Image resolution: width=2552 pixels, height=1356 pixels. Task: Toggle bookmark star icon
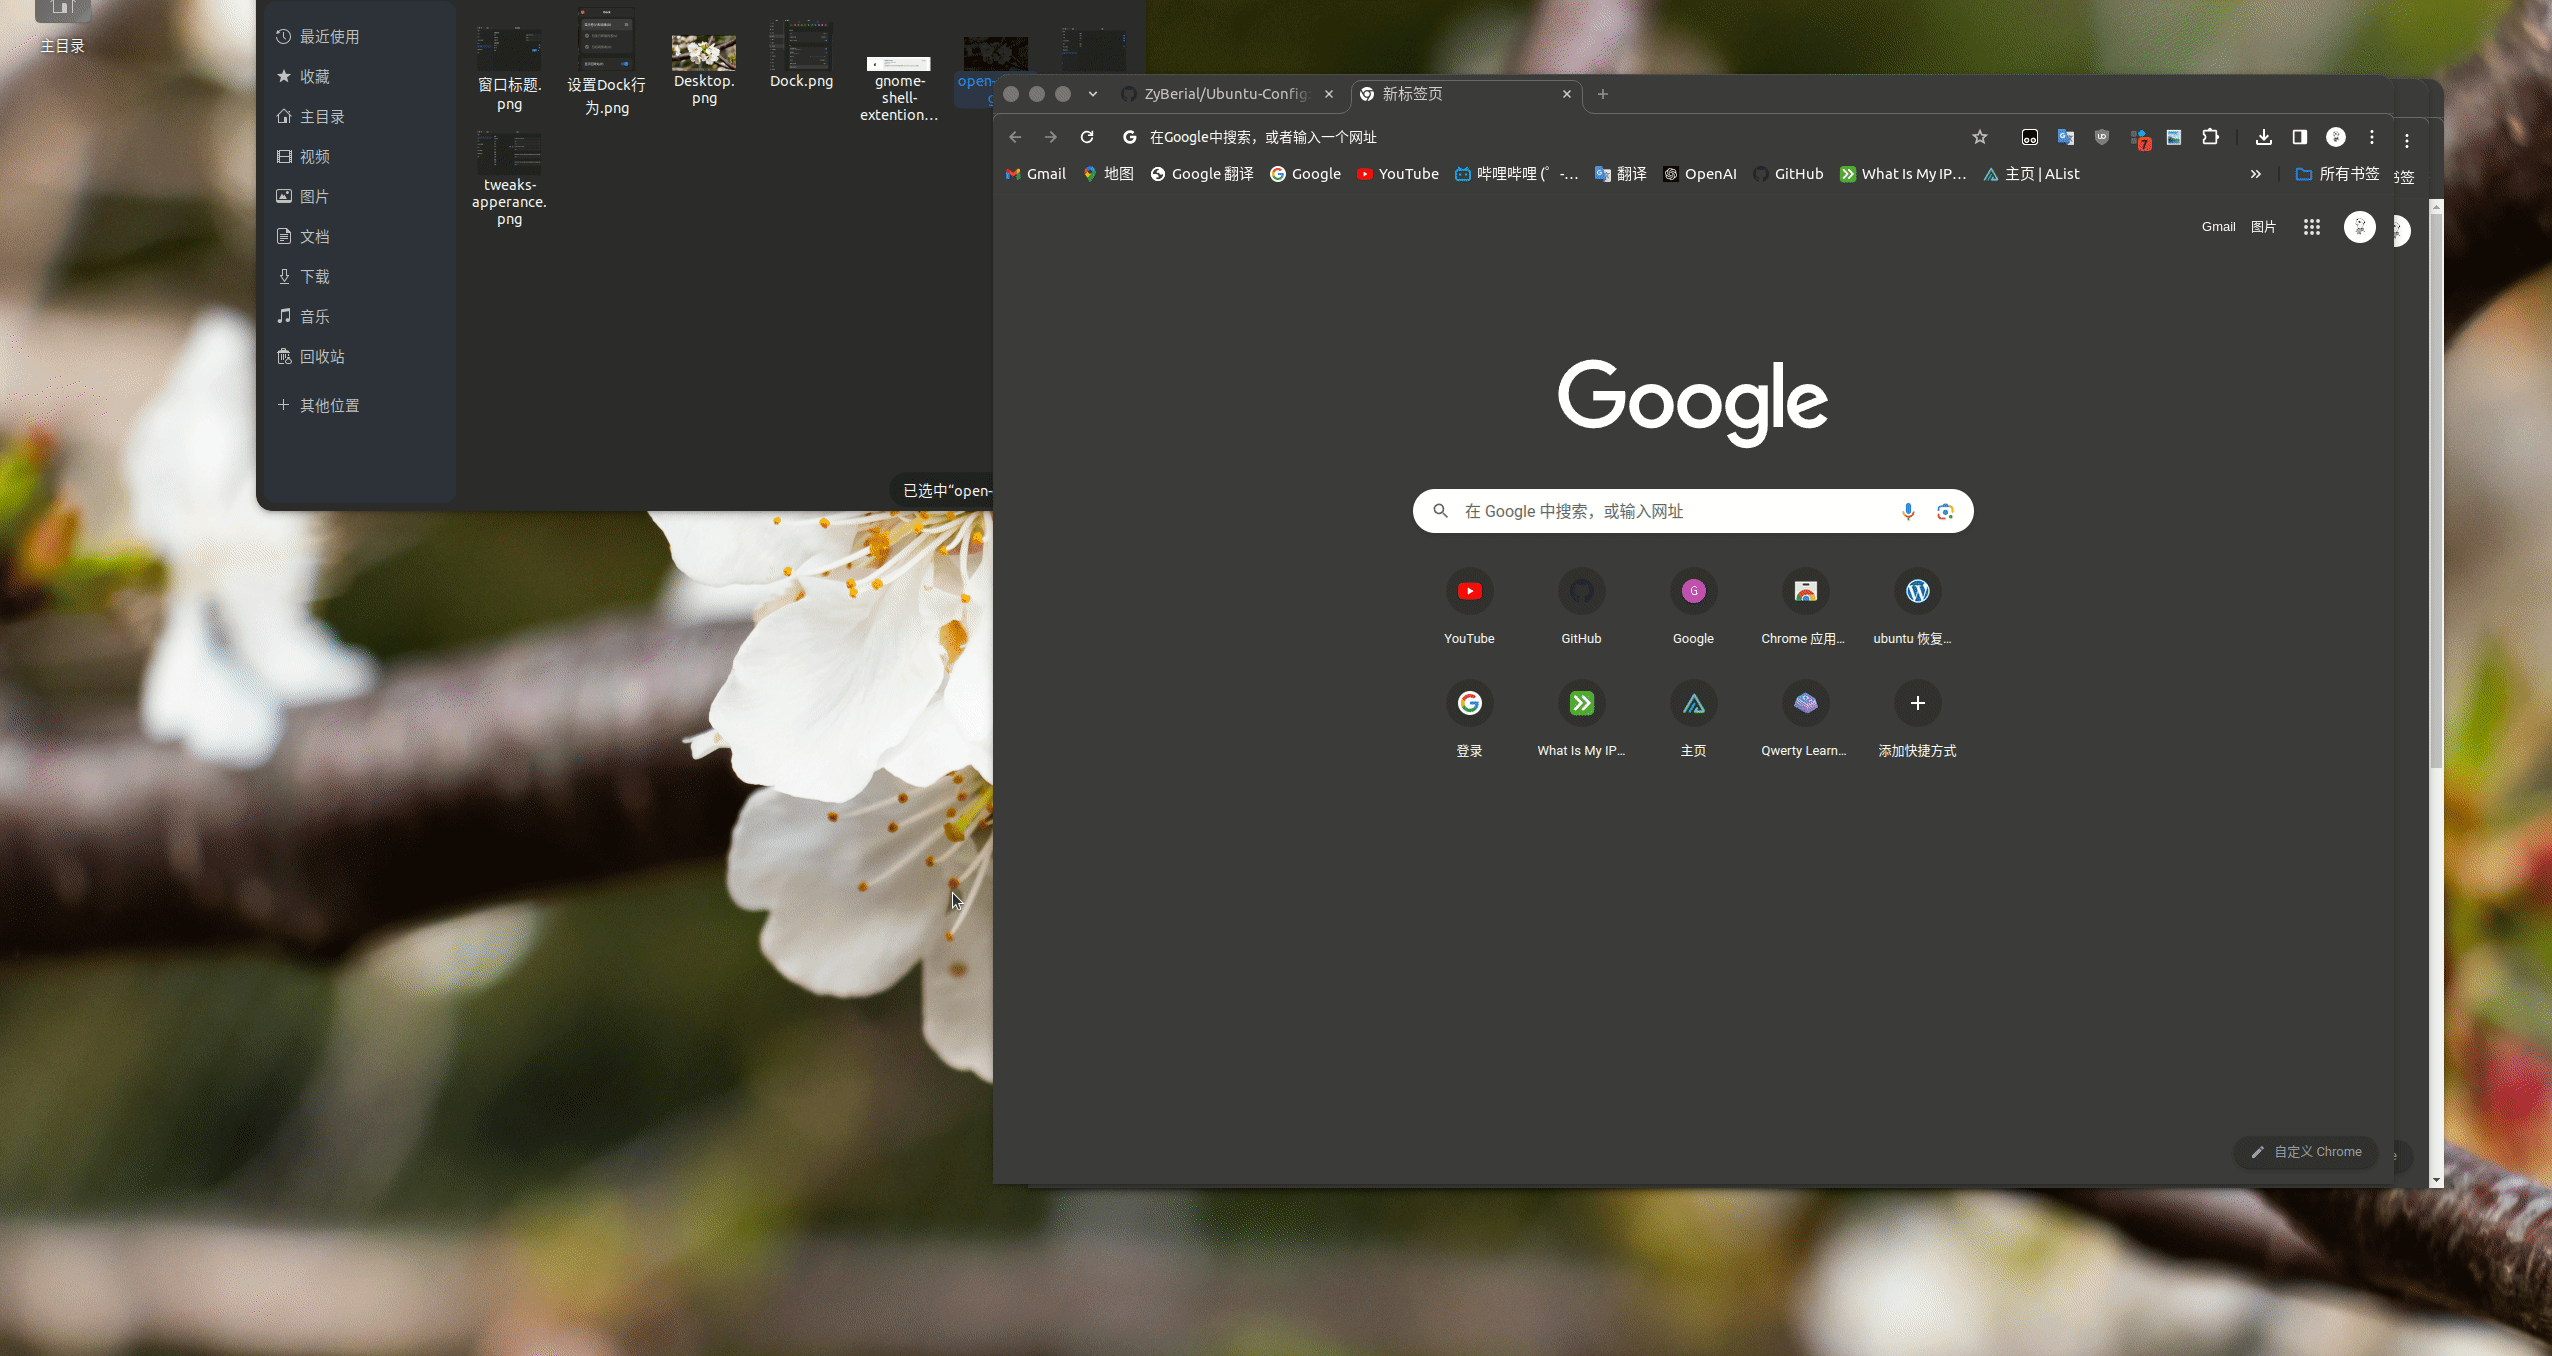(x=1980, y=137)
